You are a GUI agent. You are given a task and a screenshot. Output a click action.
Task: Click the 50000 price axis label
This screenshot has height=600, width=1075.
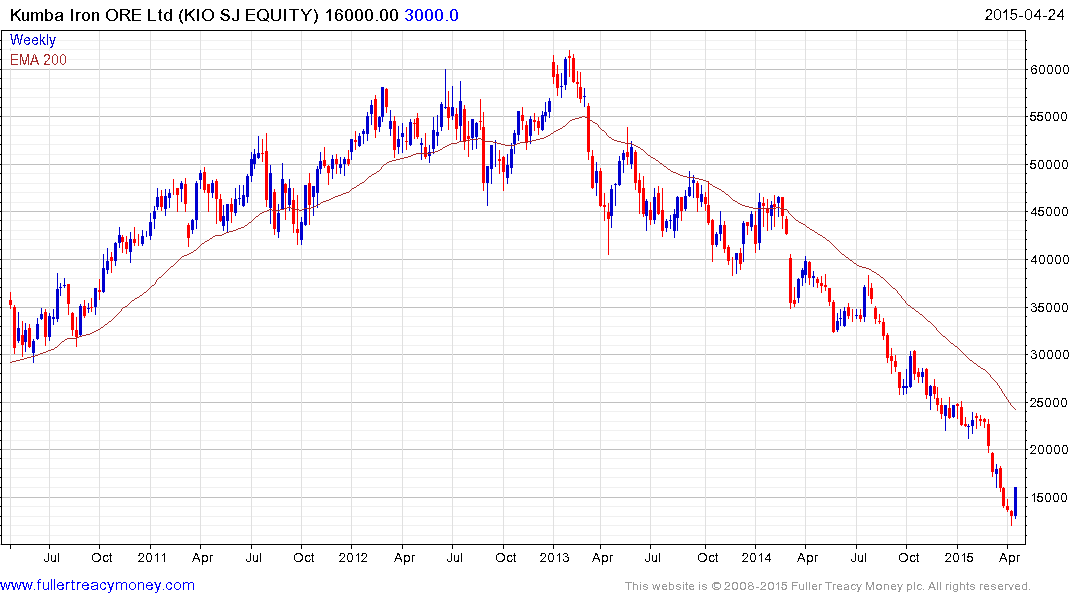1049,165
